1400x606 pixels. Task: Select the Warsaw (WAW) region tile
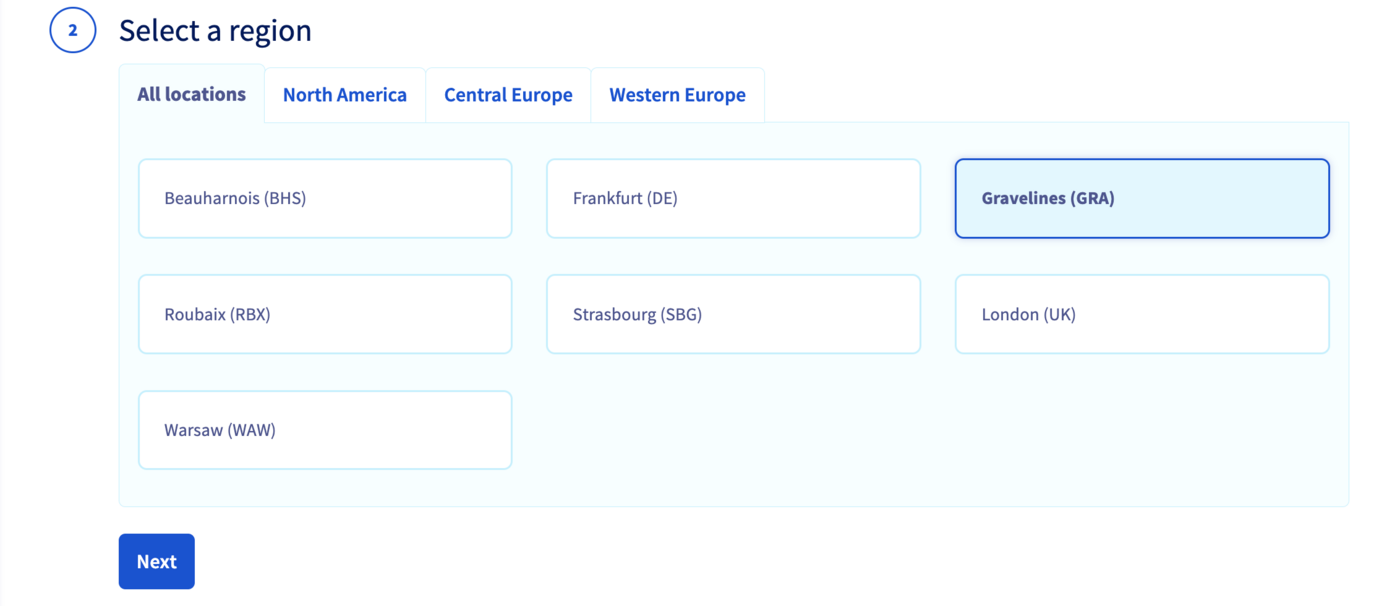(325, 431)
